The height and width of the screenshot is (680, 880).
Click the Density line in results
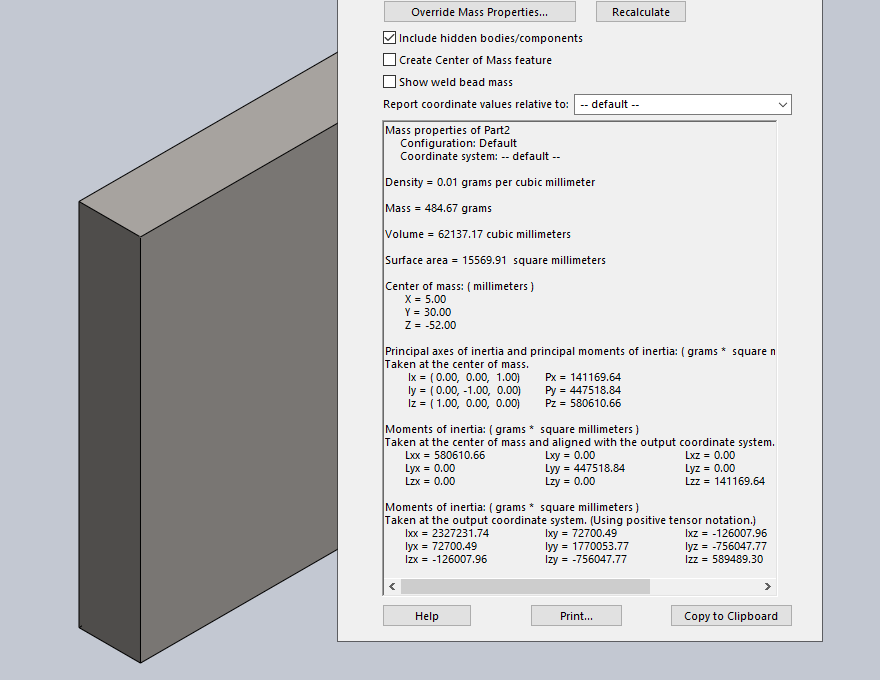[x=490, y=182]
